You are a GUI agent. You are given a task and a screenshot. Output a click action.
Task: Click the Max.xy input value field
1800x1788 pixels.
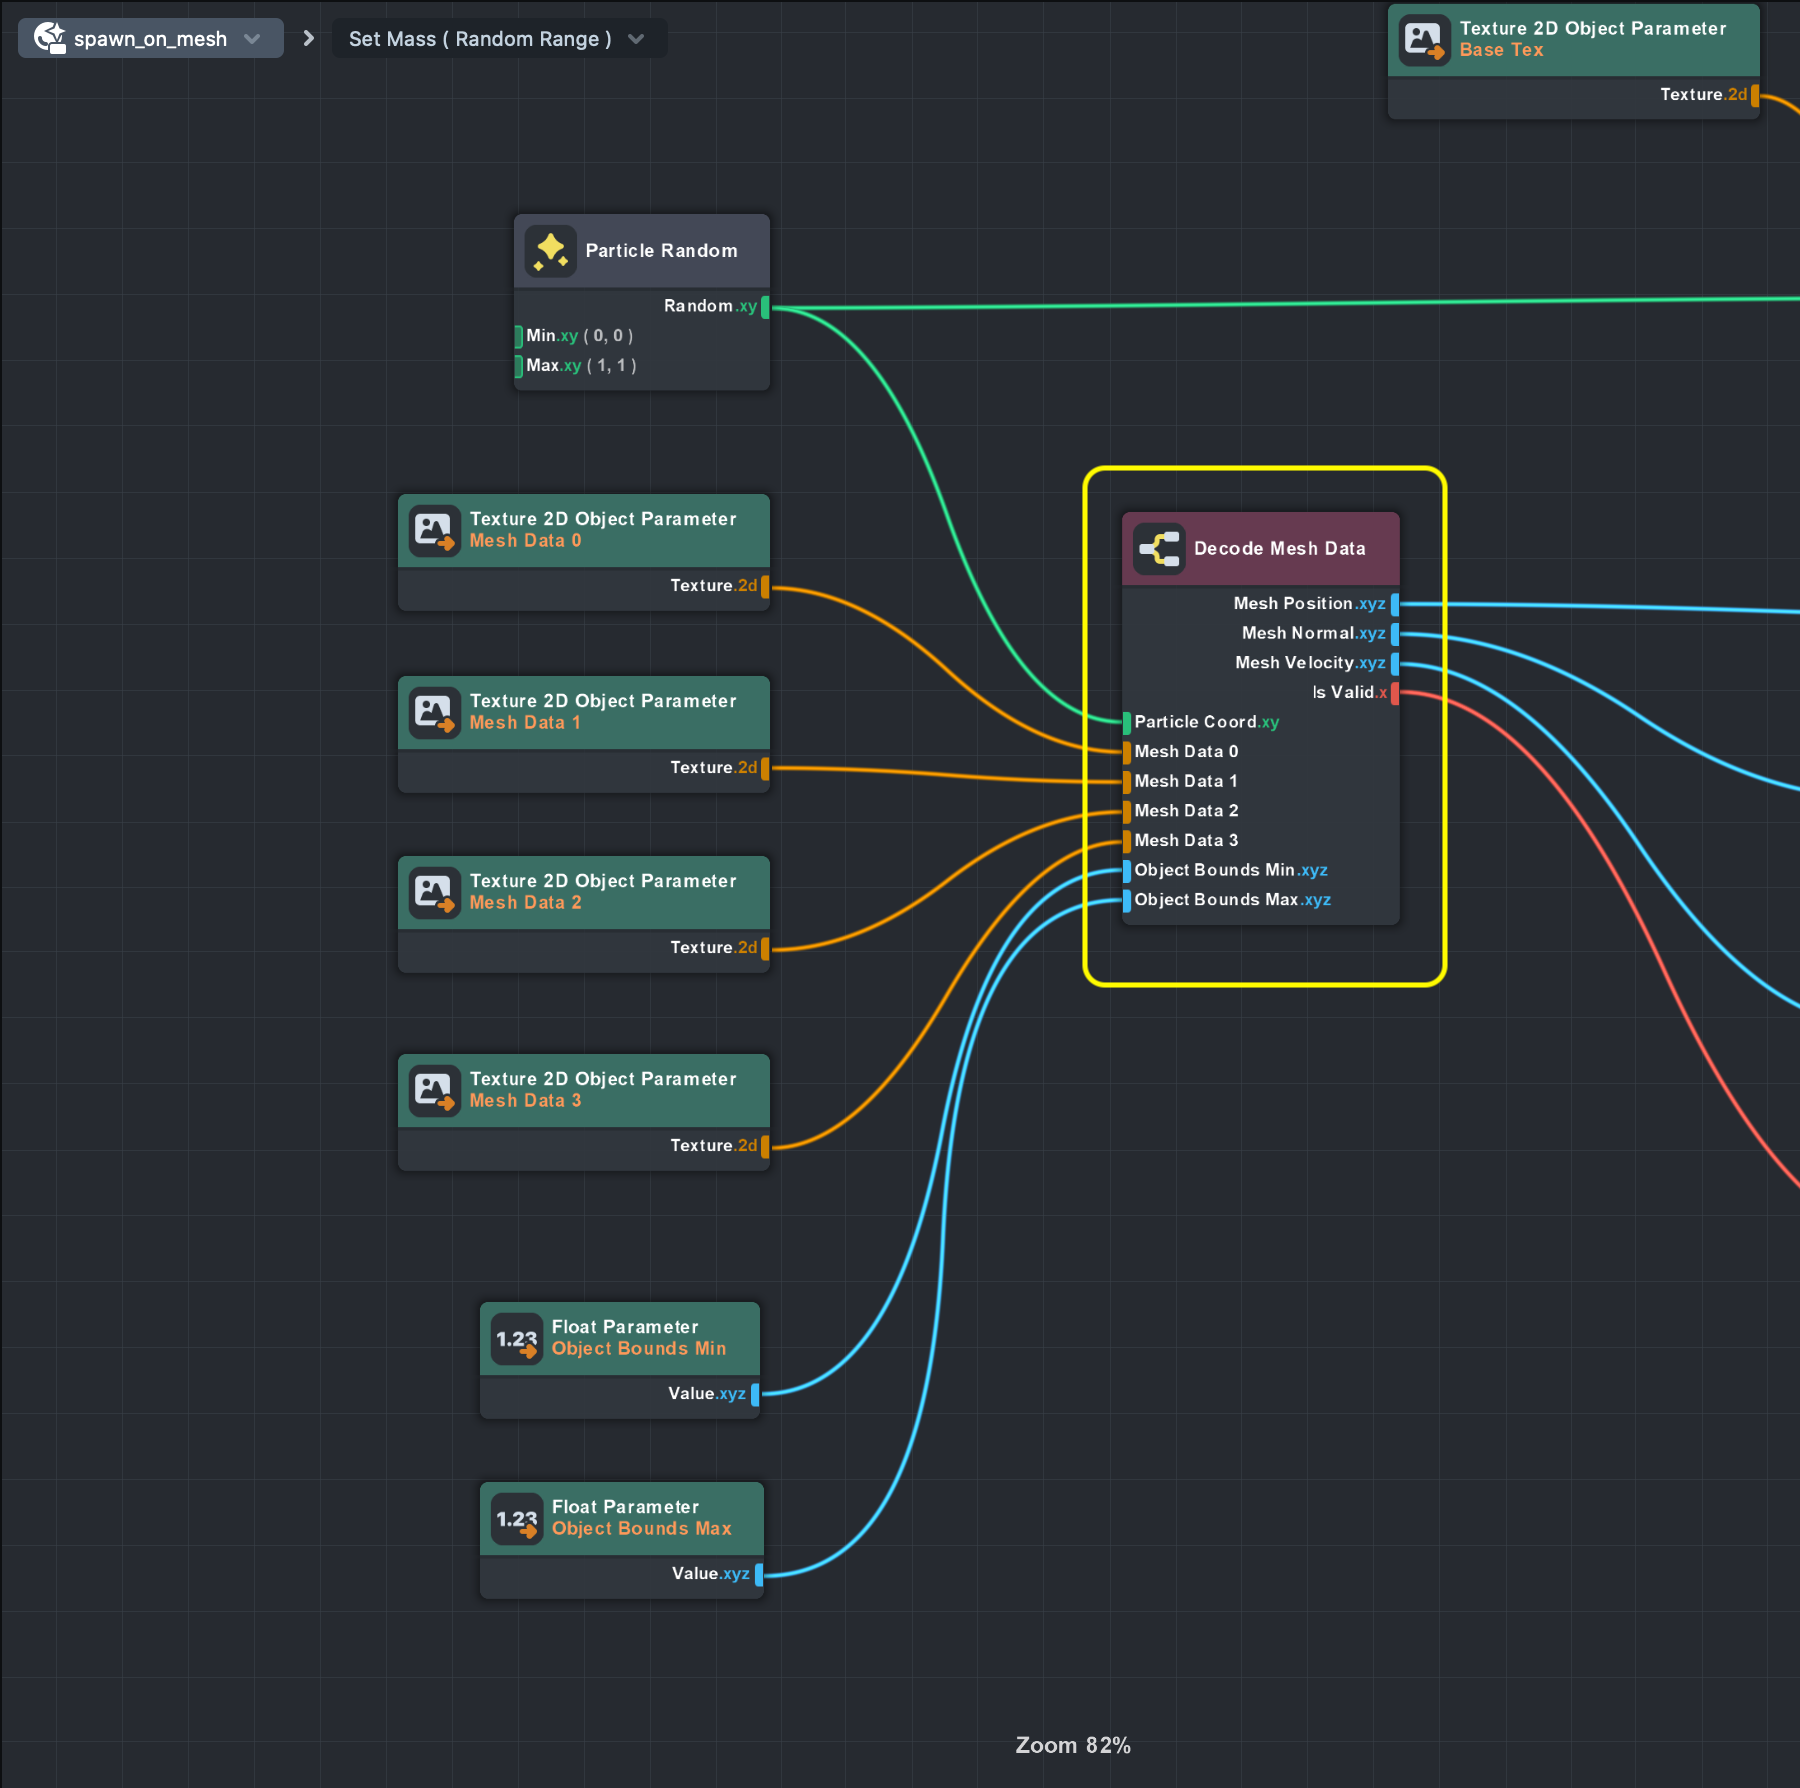pos(611,366)
